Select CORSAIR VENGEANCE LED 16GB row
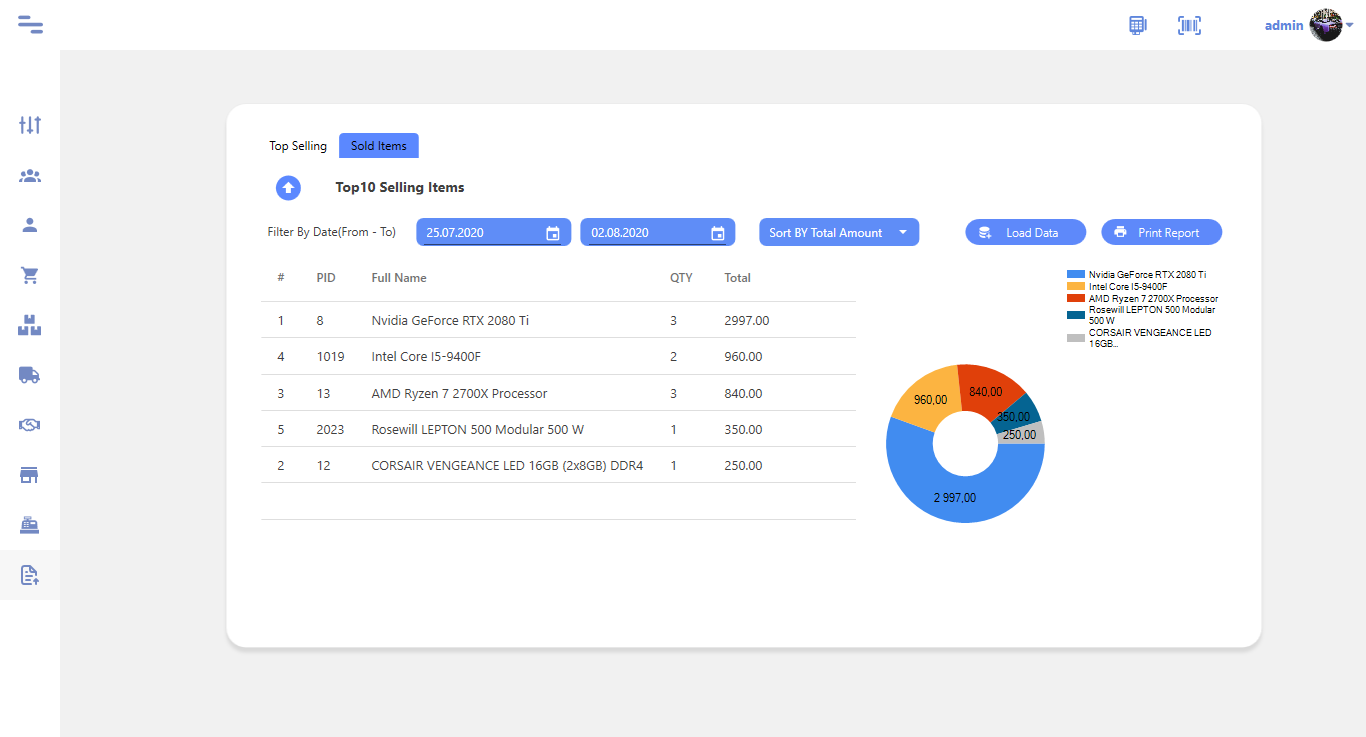 tap(558, 465)
